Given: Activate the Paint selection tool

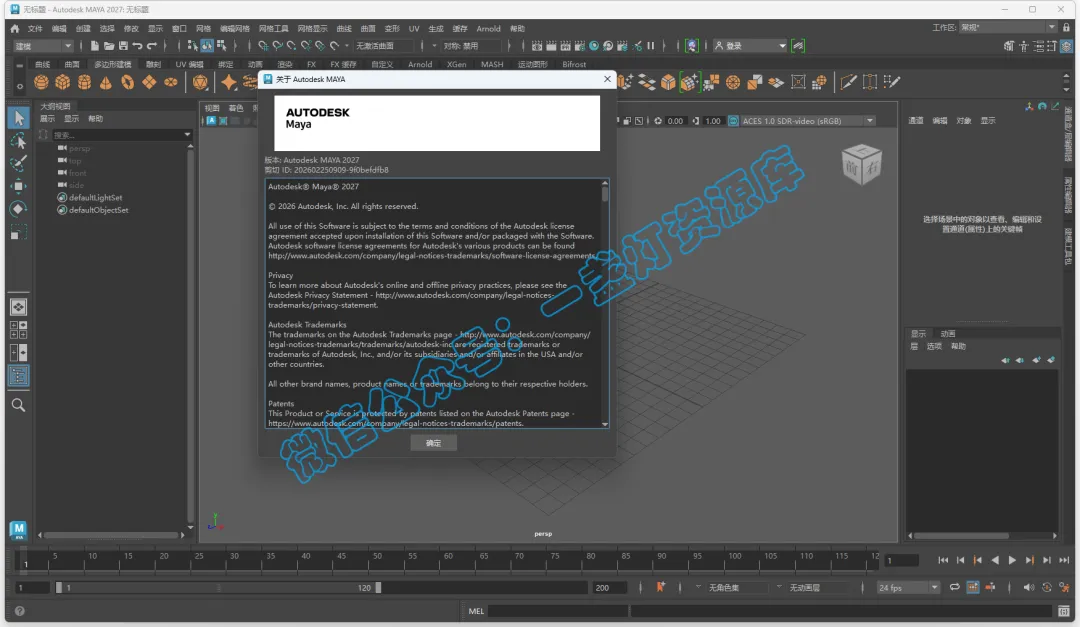Looking at the screenshot, I should (19, 163).
